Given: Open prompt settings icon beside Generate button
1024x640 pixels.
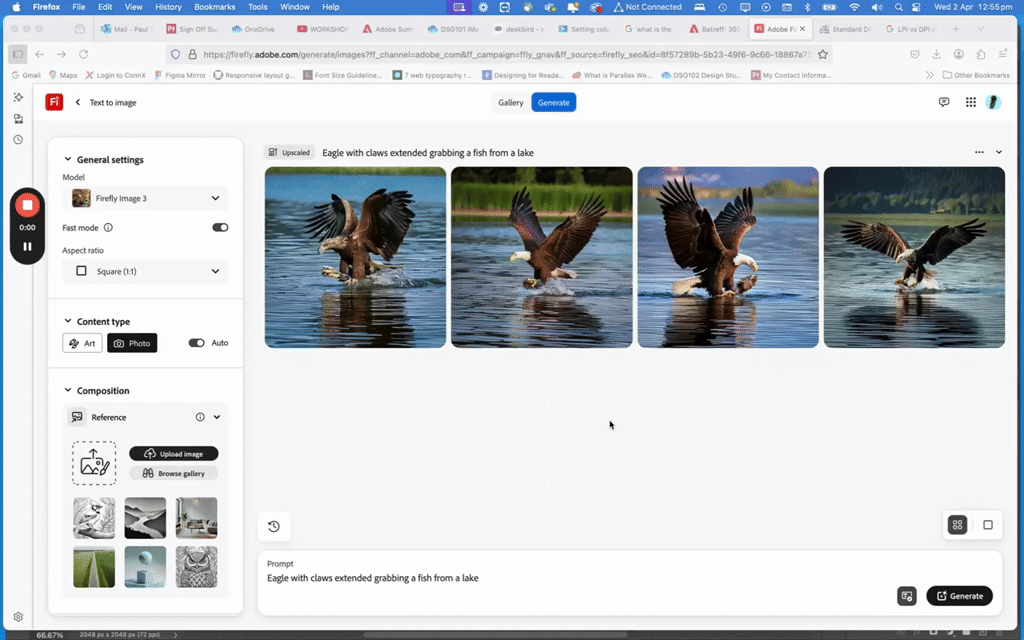Looking at the screenshot, I should (906, 596).
